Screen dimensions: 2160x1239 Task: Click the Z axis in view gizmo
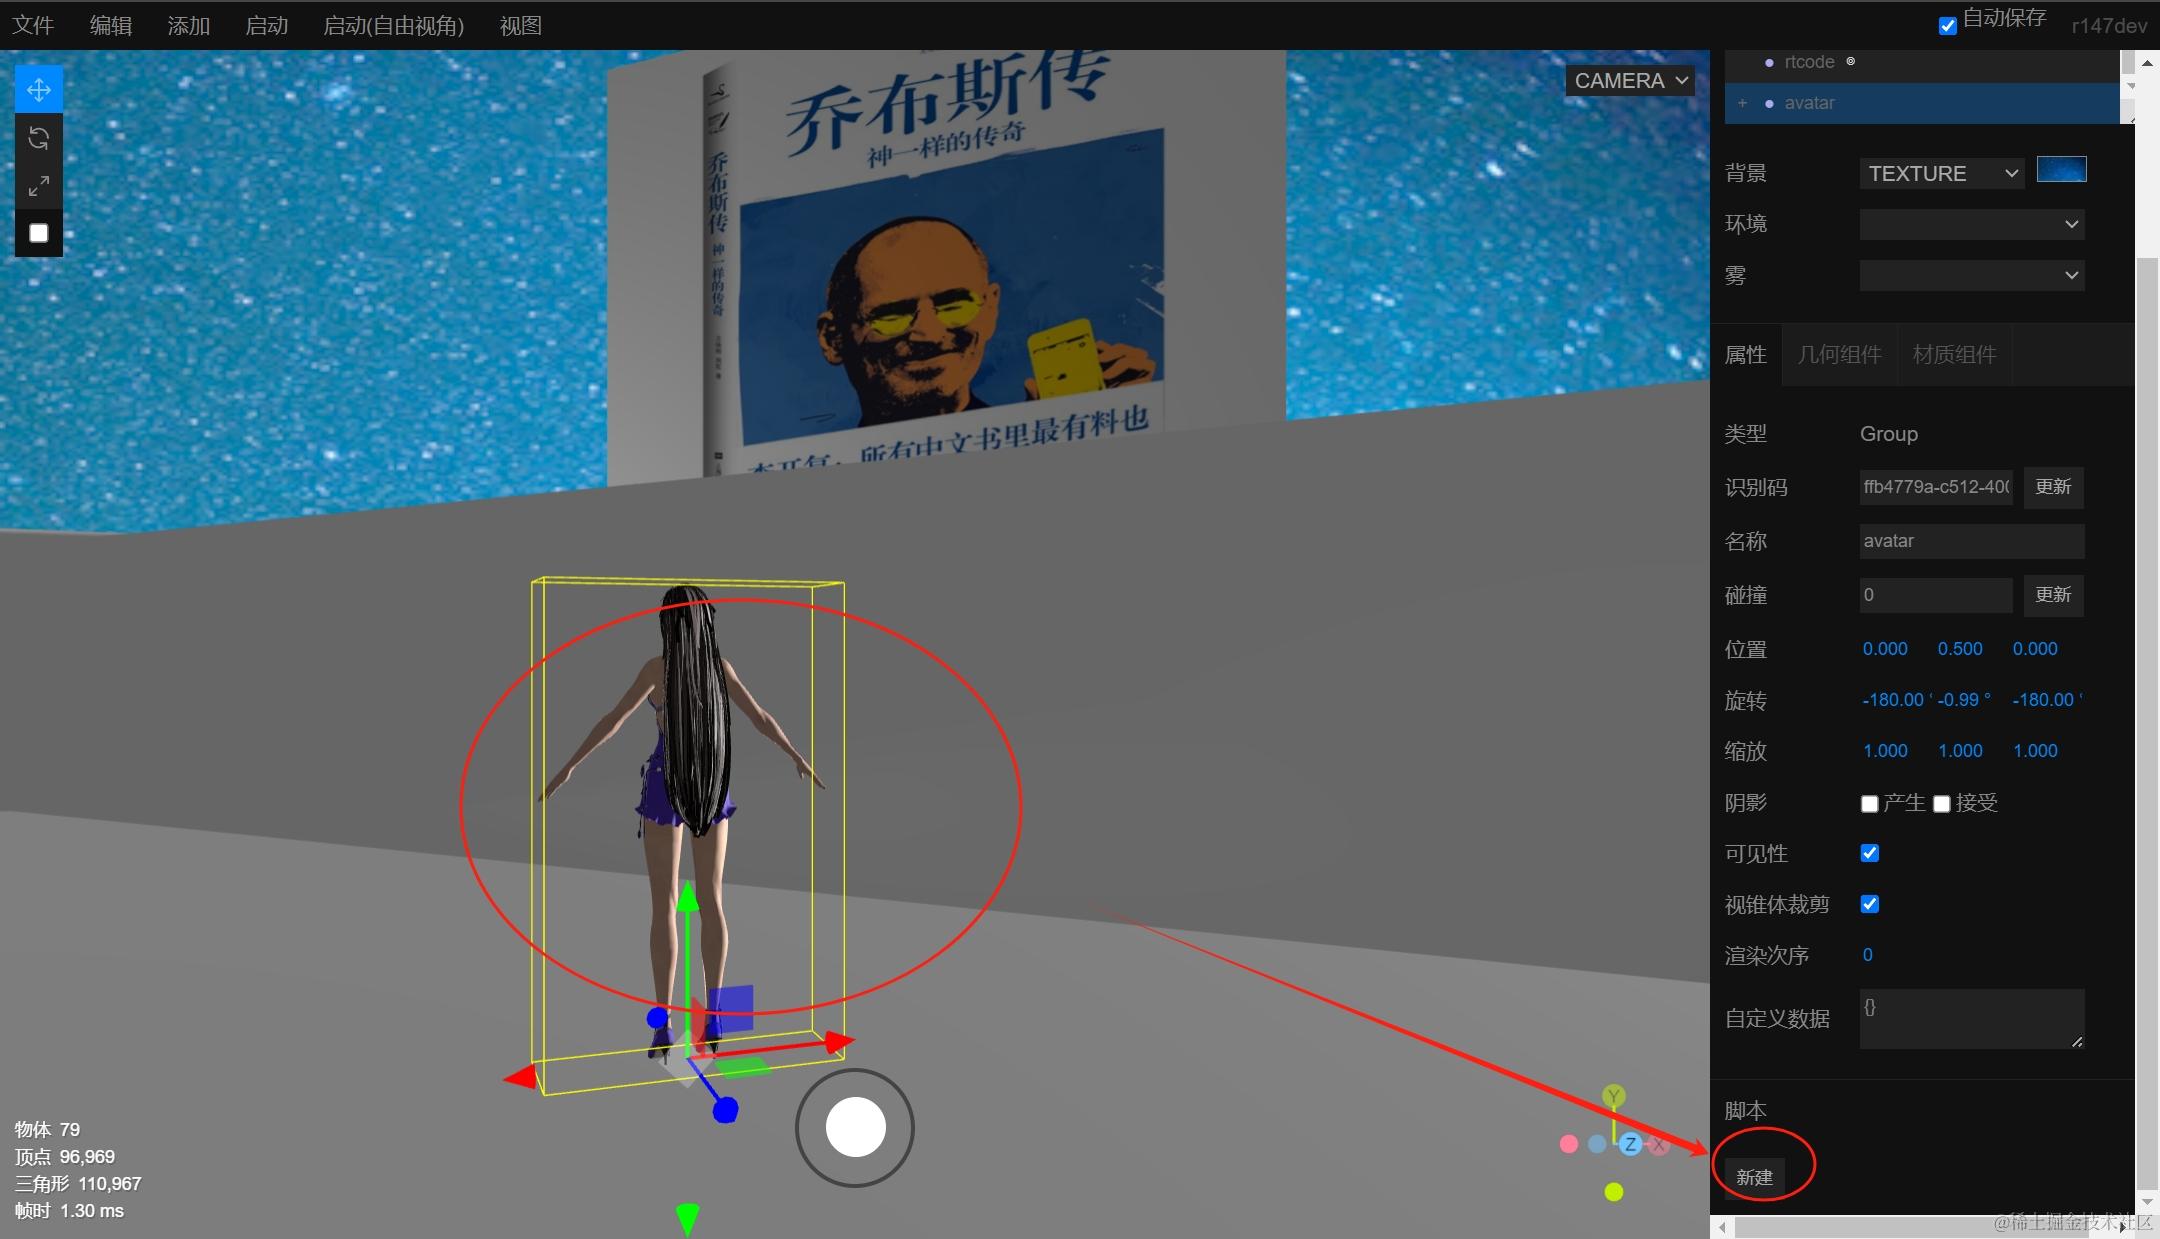pos(1630,1144)
